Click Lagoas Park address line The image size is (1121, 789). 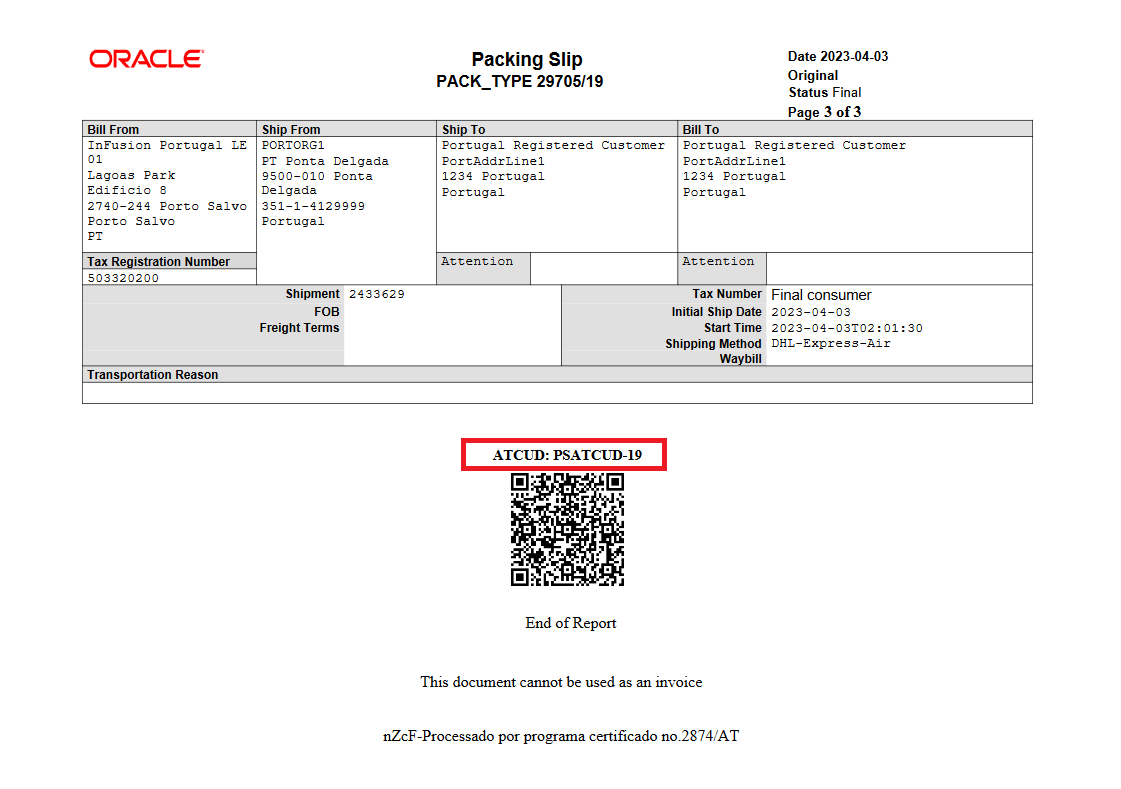point(131,175)
